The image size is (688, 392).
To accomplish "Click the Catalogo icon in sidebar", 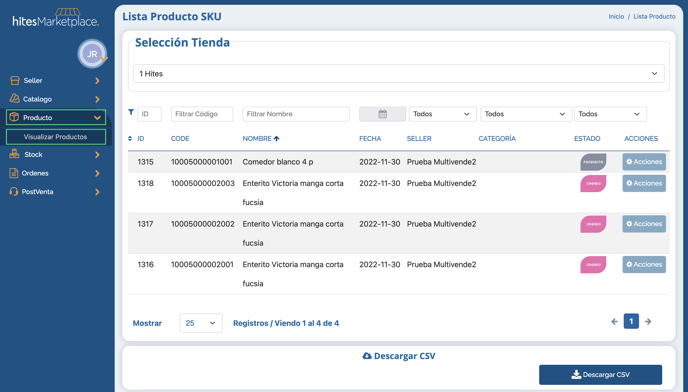I will pyautogui.click(x=15, y=99).
